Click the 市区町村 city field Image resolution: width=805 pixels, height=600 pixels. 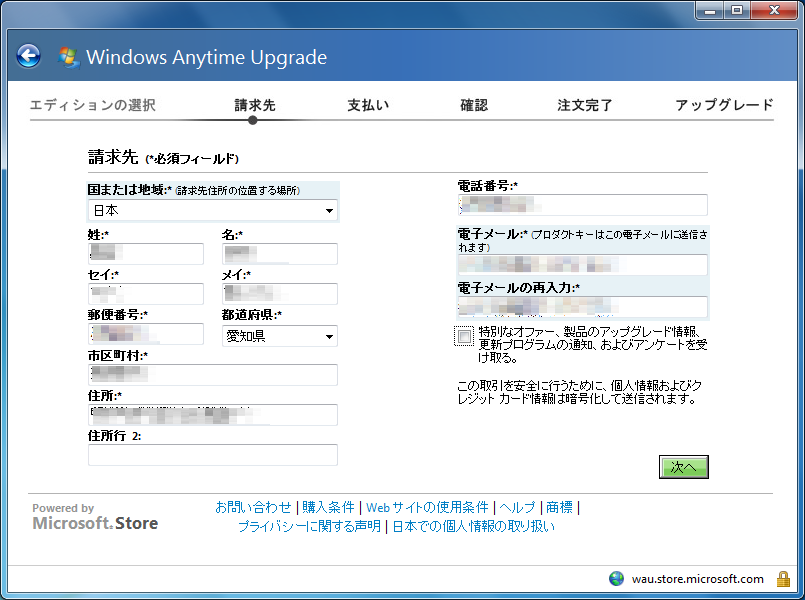(x=212, y=375)
